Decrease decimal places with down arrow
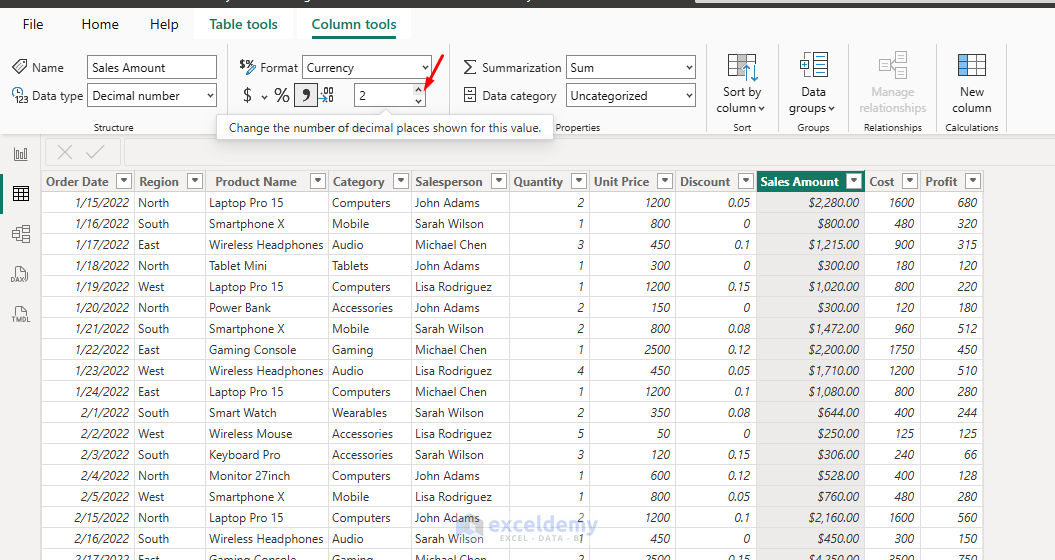Viewport: 1055px width, 560px height. (419, 101)
